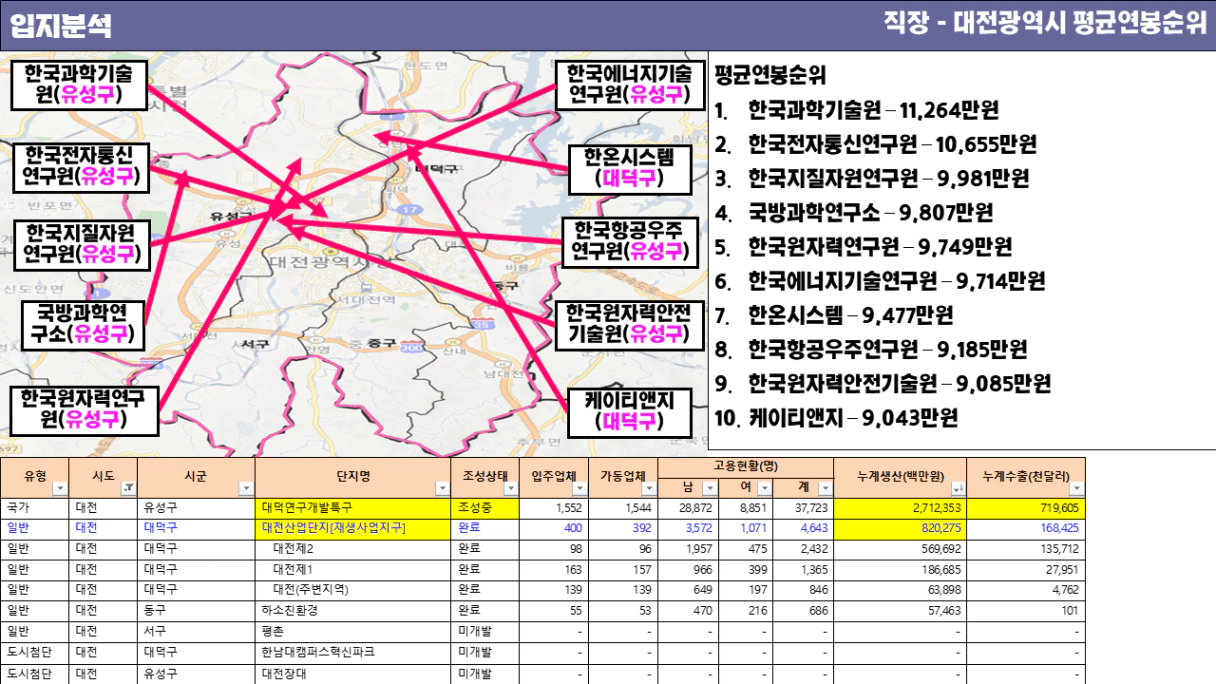Screen dimensions: 1216x684
Task: Select the 국방과학연구소(유성구) map label box
Action: [x=84, y=324]
